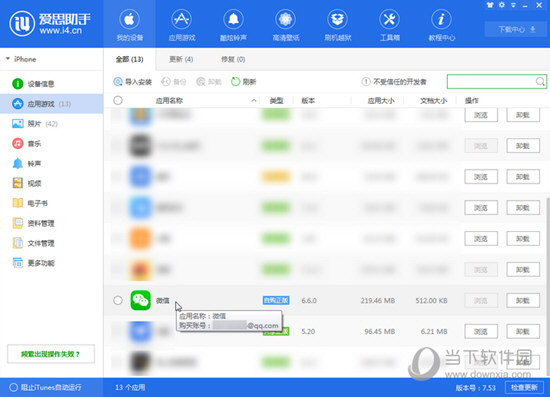This screenshot has height=397, width=550.
Task: Switch to the 全部 (13) tab
Action: pos(129,59)
